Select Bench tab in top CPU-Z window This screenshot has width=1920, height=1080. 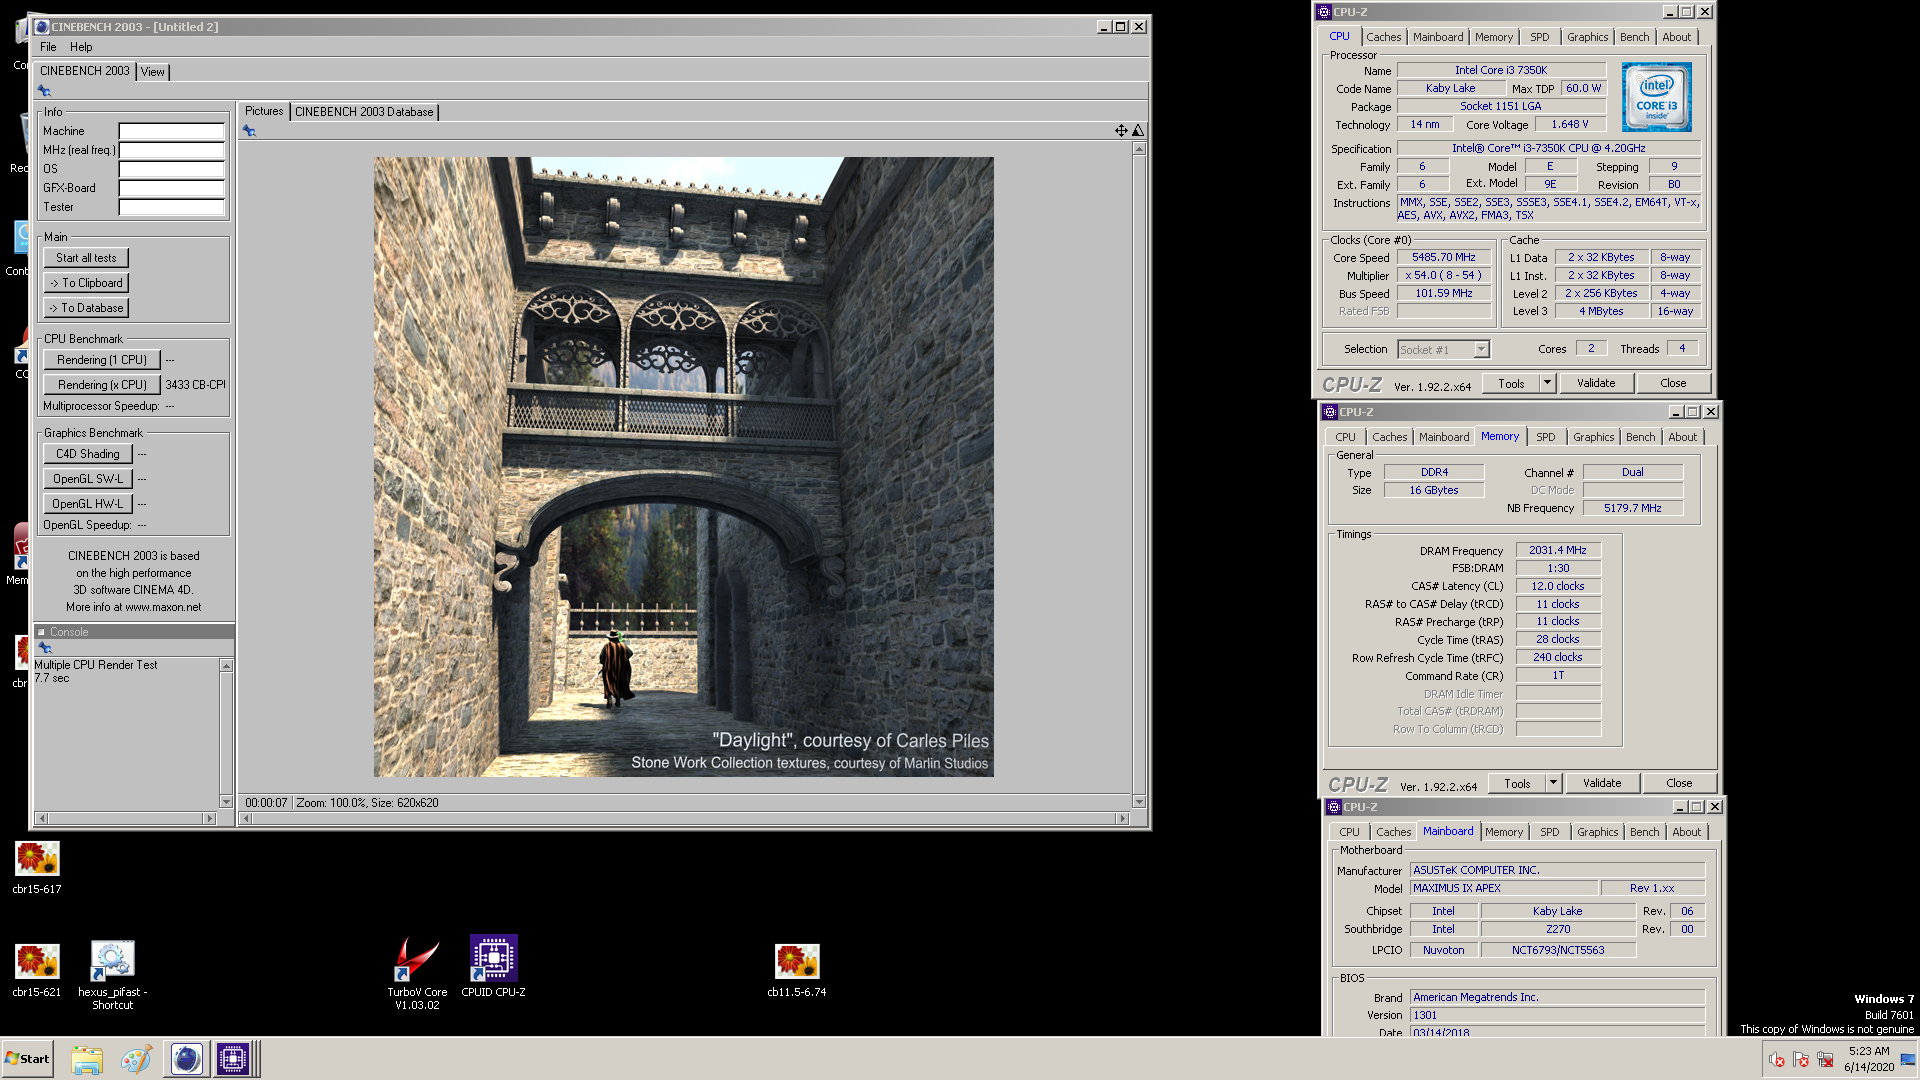click(x=1634, y=37)
